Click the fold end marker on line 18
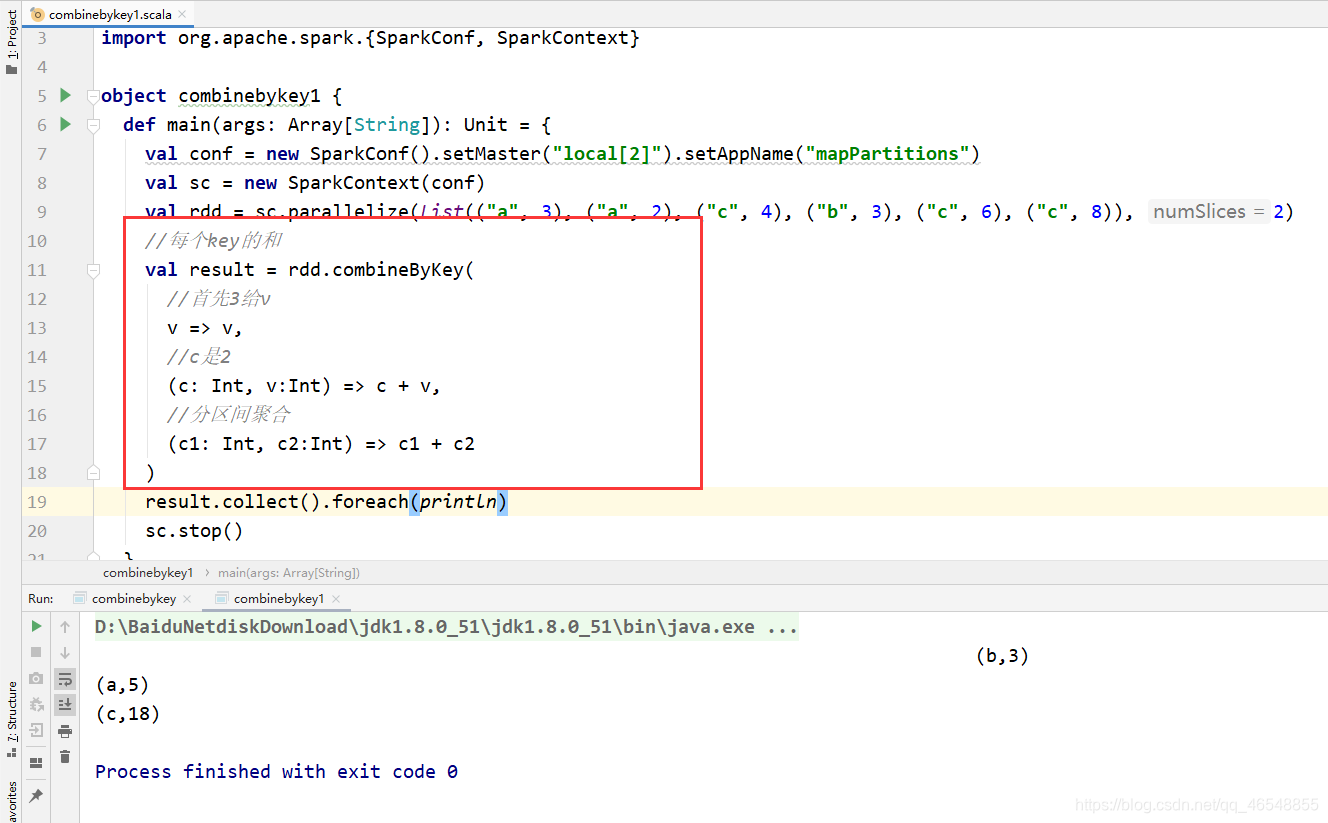 click(93, 471)
